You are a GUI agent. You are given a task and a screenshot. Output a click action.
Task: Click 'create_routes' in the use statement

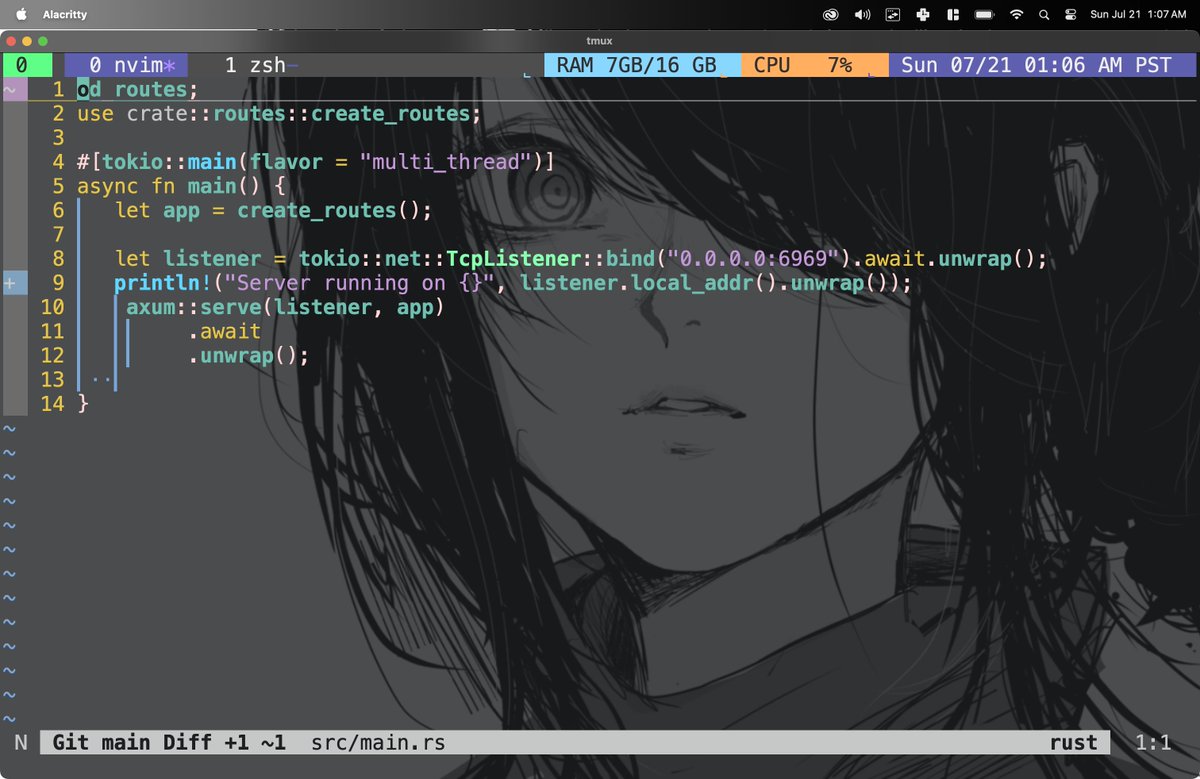click(390, 113)
